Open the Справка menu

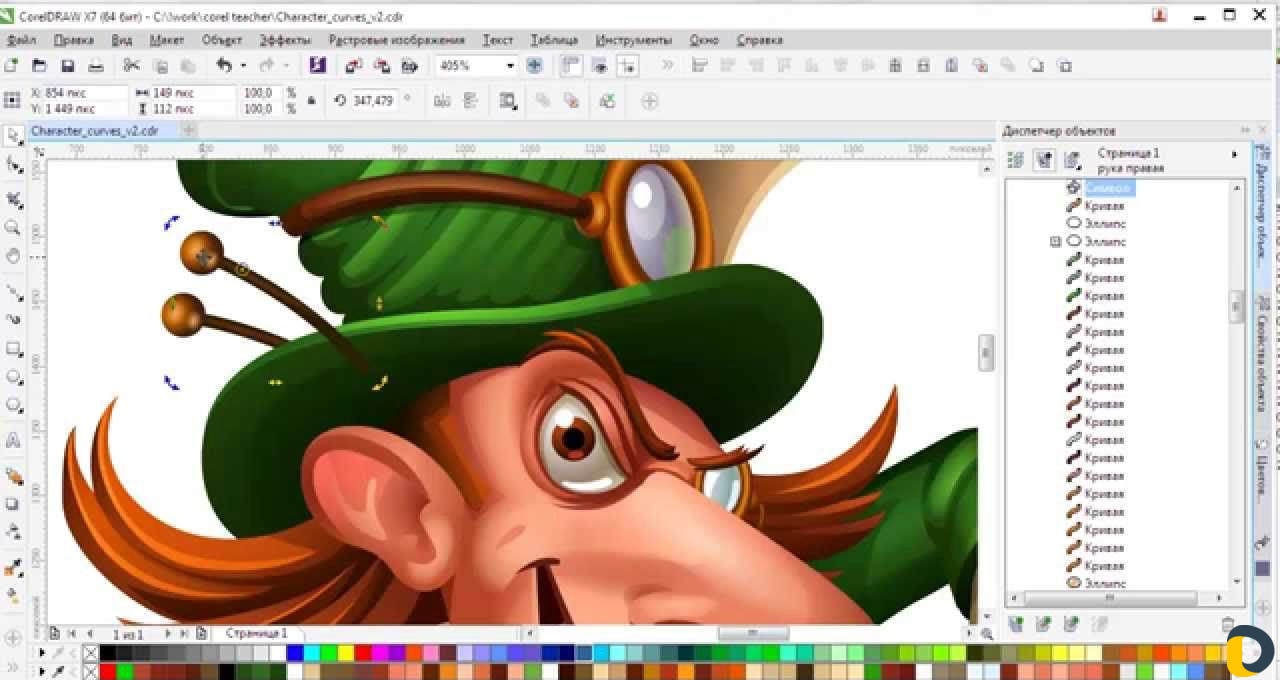(x=759, y=40)
